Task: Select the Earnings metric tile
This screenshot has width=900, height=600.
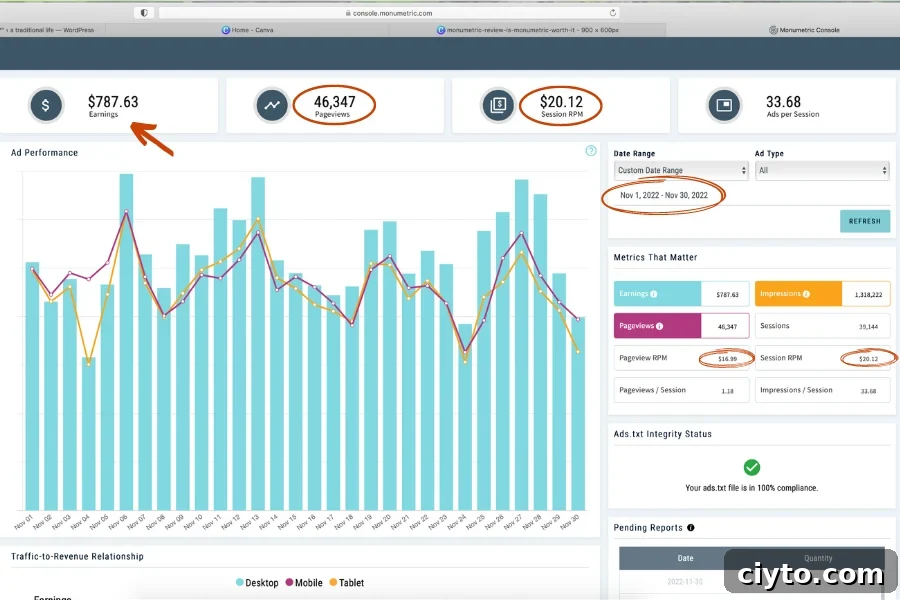Action: click(681, 294)
